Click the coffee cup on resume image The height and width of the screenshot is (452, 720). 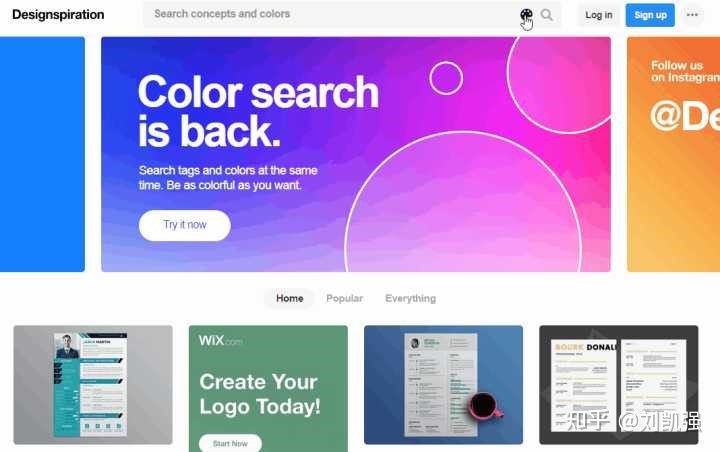(484, 406)
